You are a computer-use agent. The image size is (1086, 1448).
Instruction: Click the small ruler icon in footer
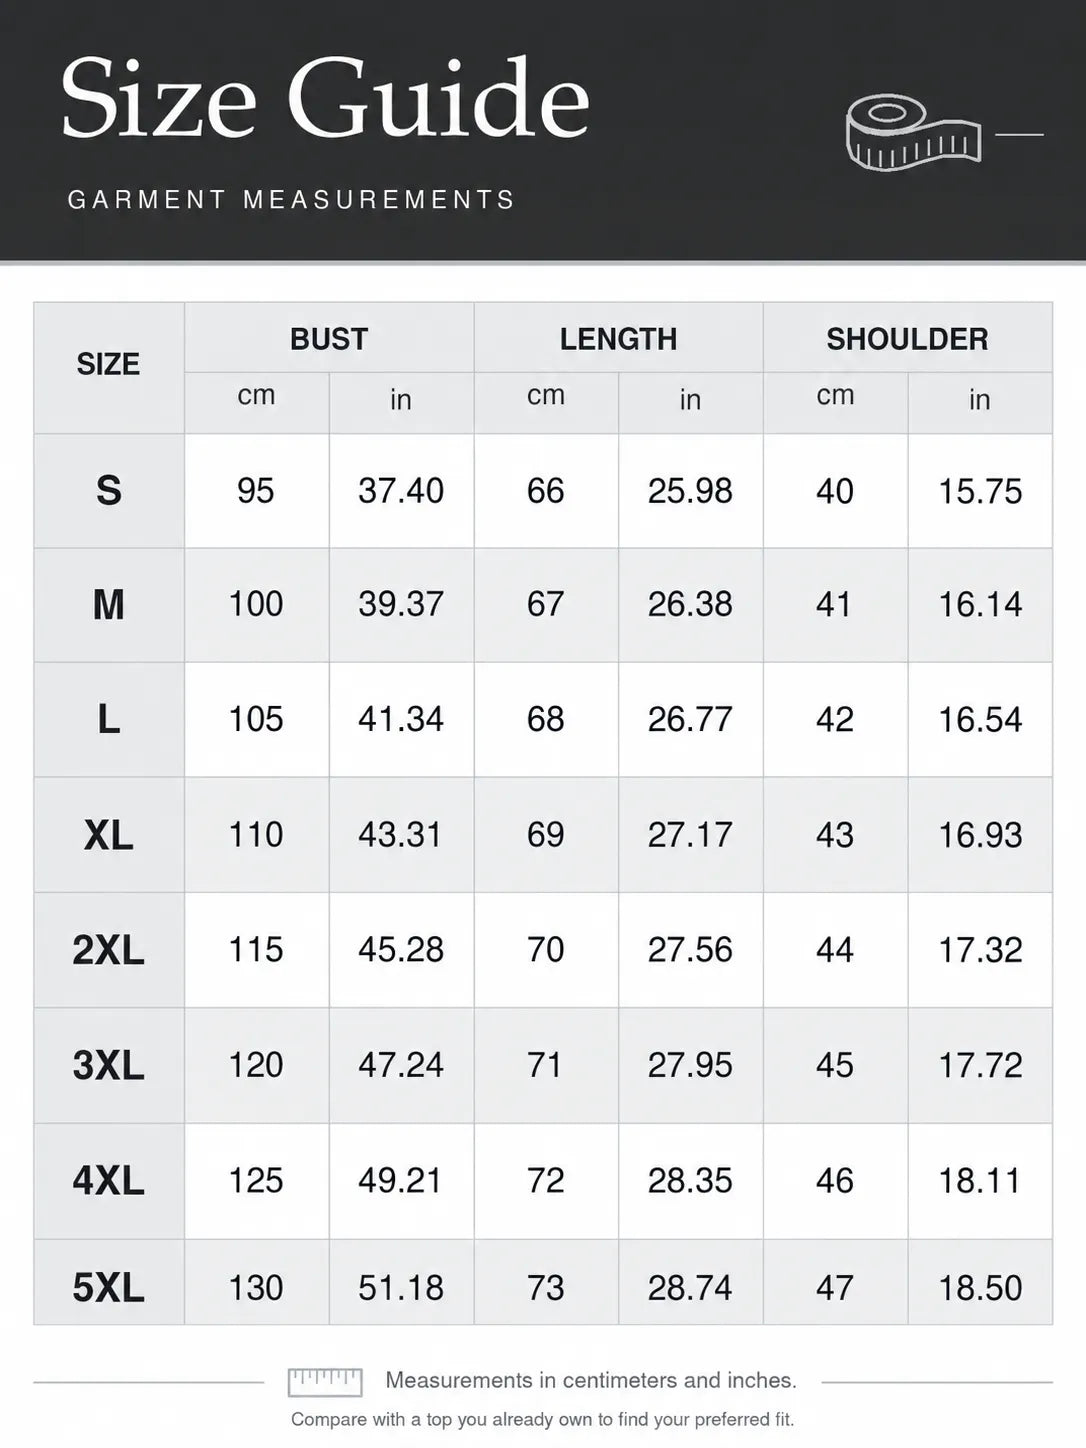pos(325,1382)
